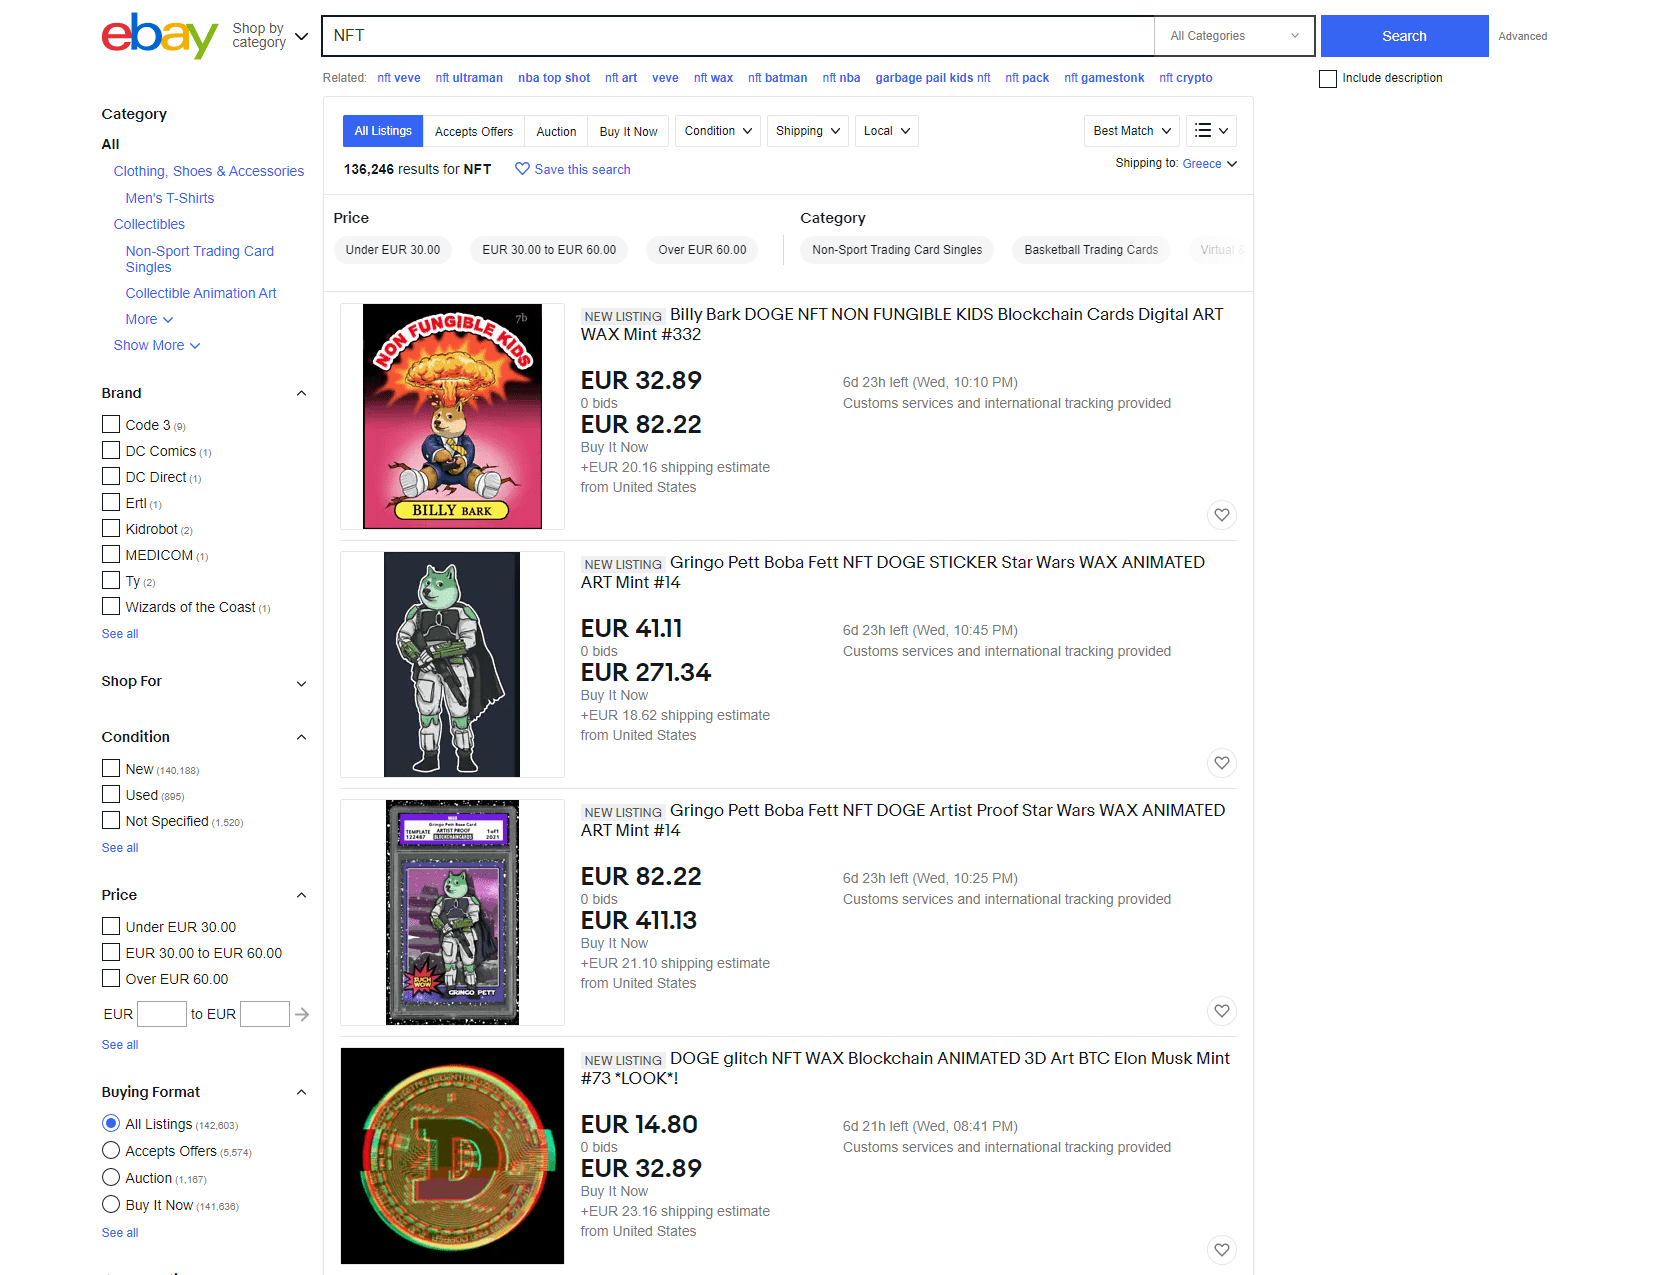
Task: Click the Save this search heart link
Action: click(x=573, y=169)
